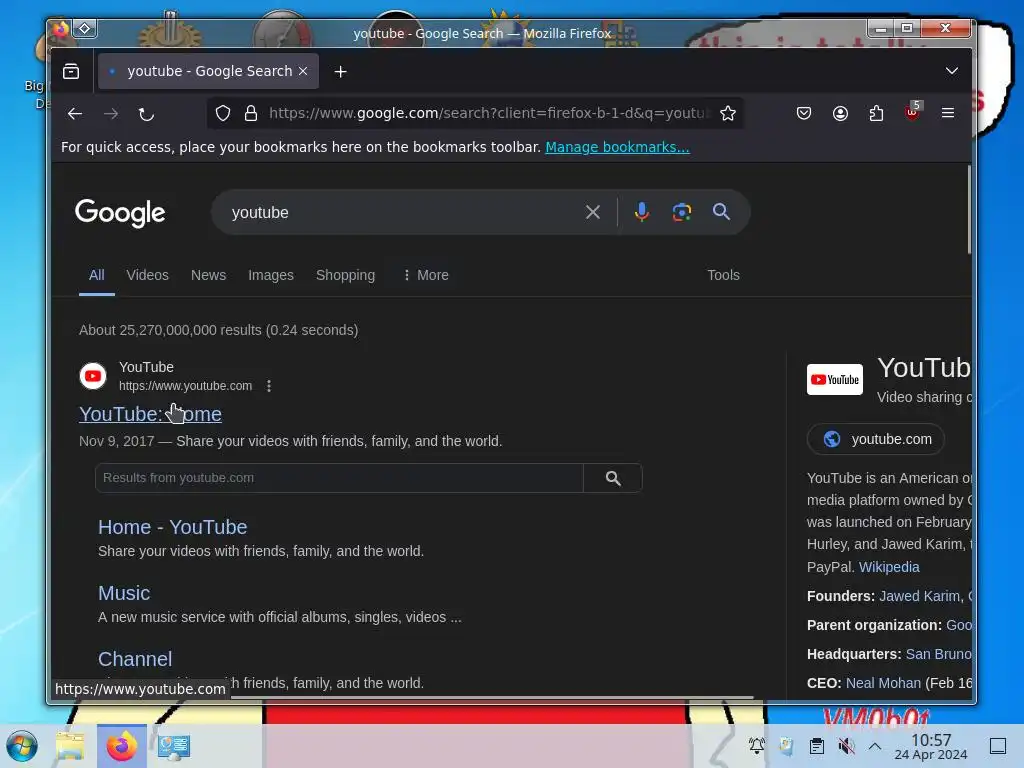Image resolution: width=1024 pixels, height=768 pixels.
Task: Bookmark this page with star icon
Action: [728, 114]
